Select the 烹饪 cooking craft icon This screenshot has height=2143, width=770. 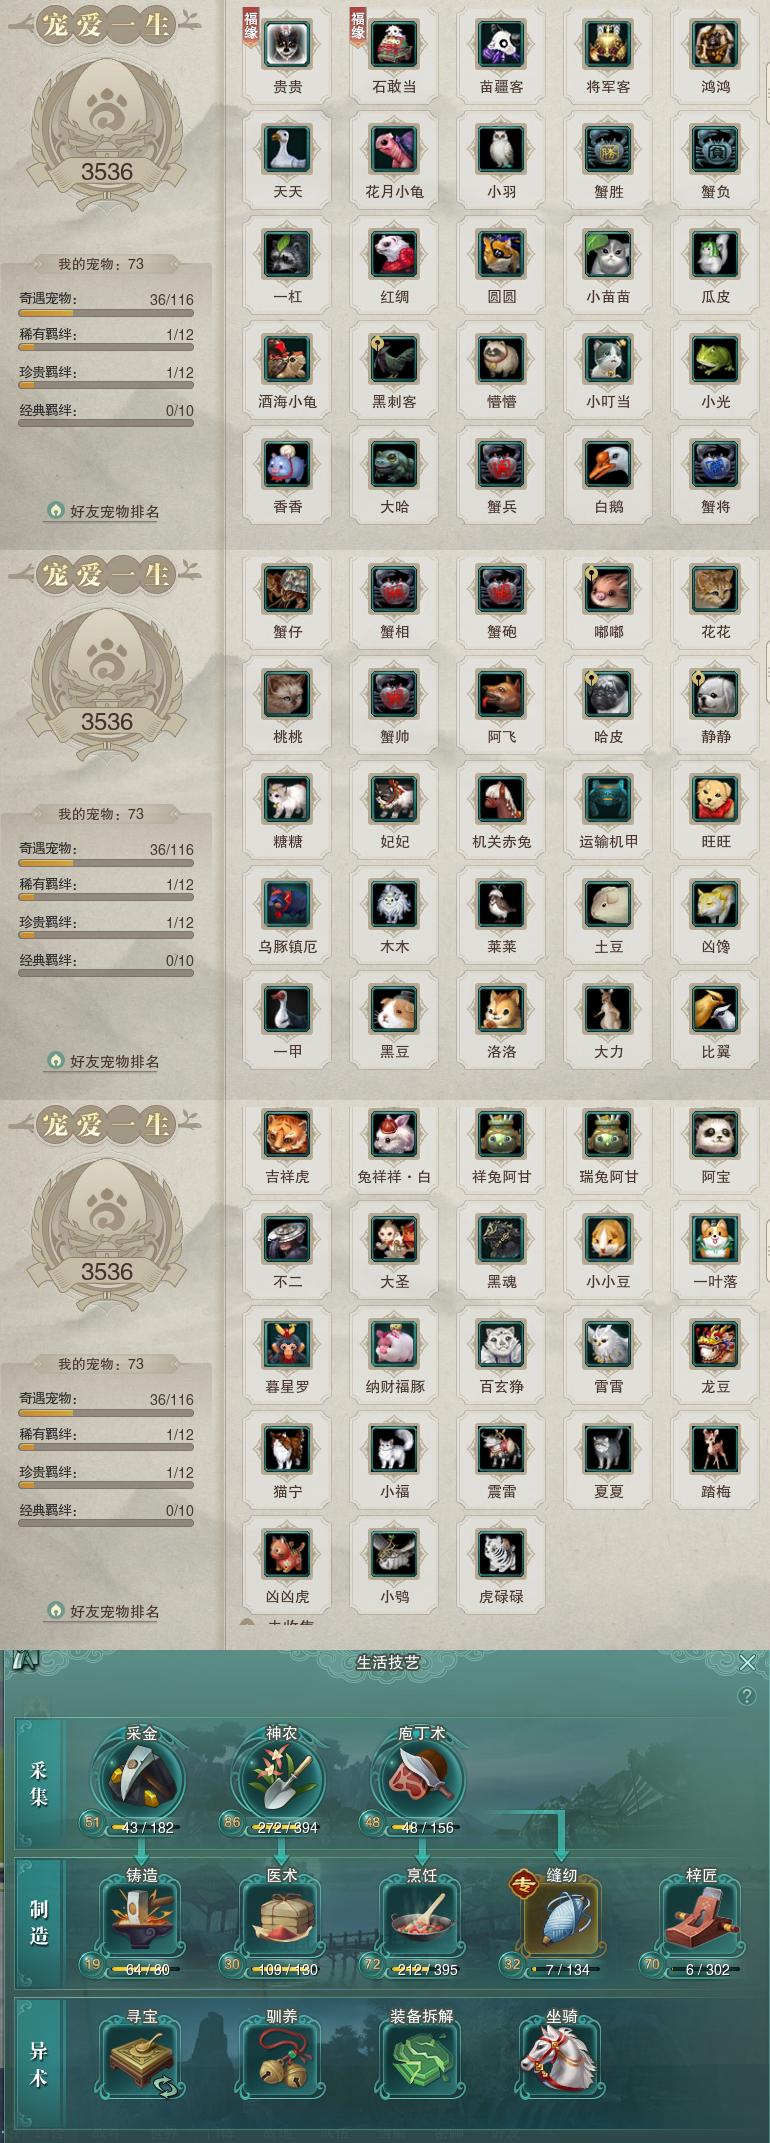421,1920
